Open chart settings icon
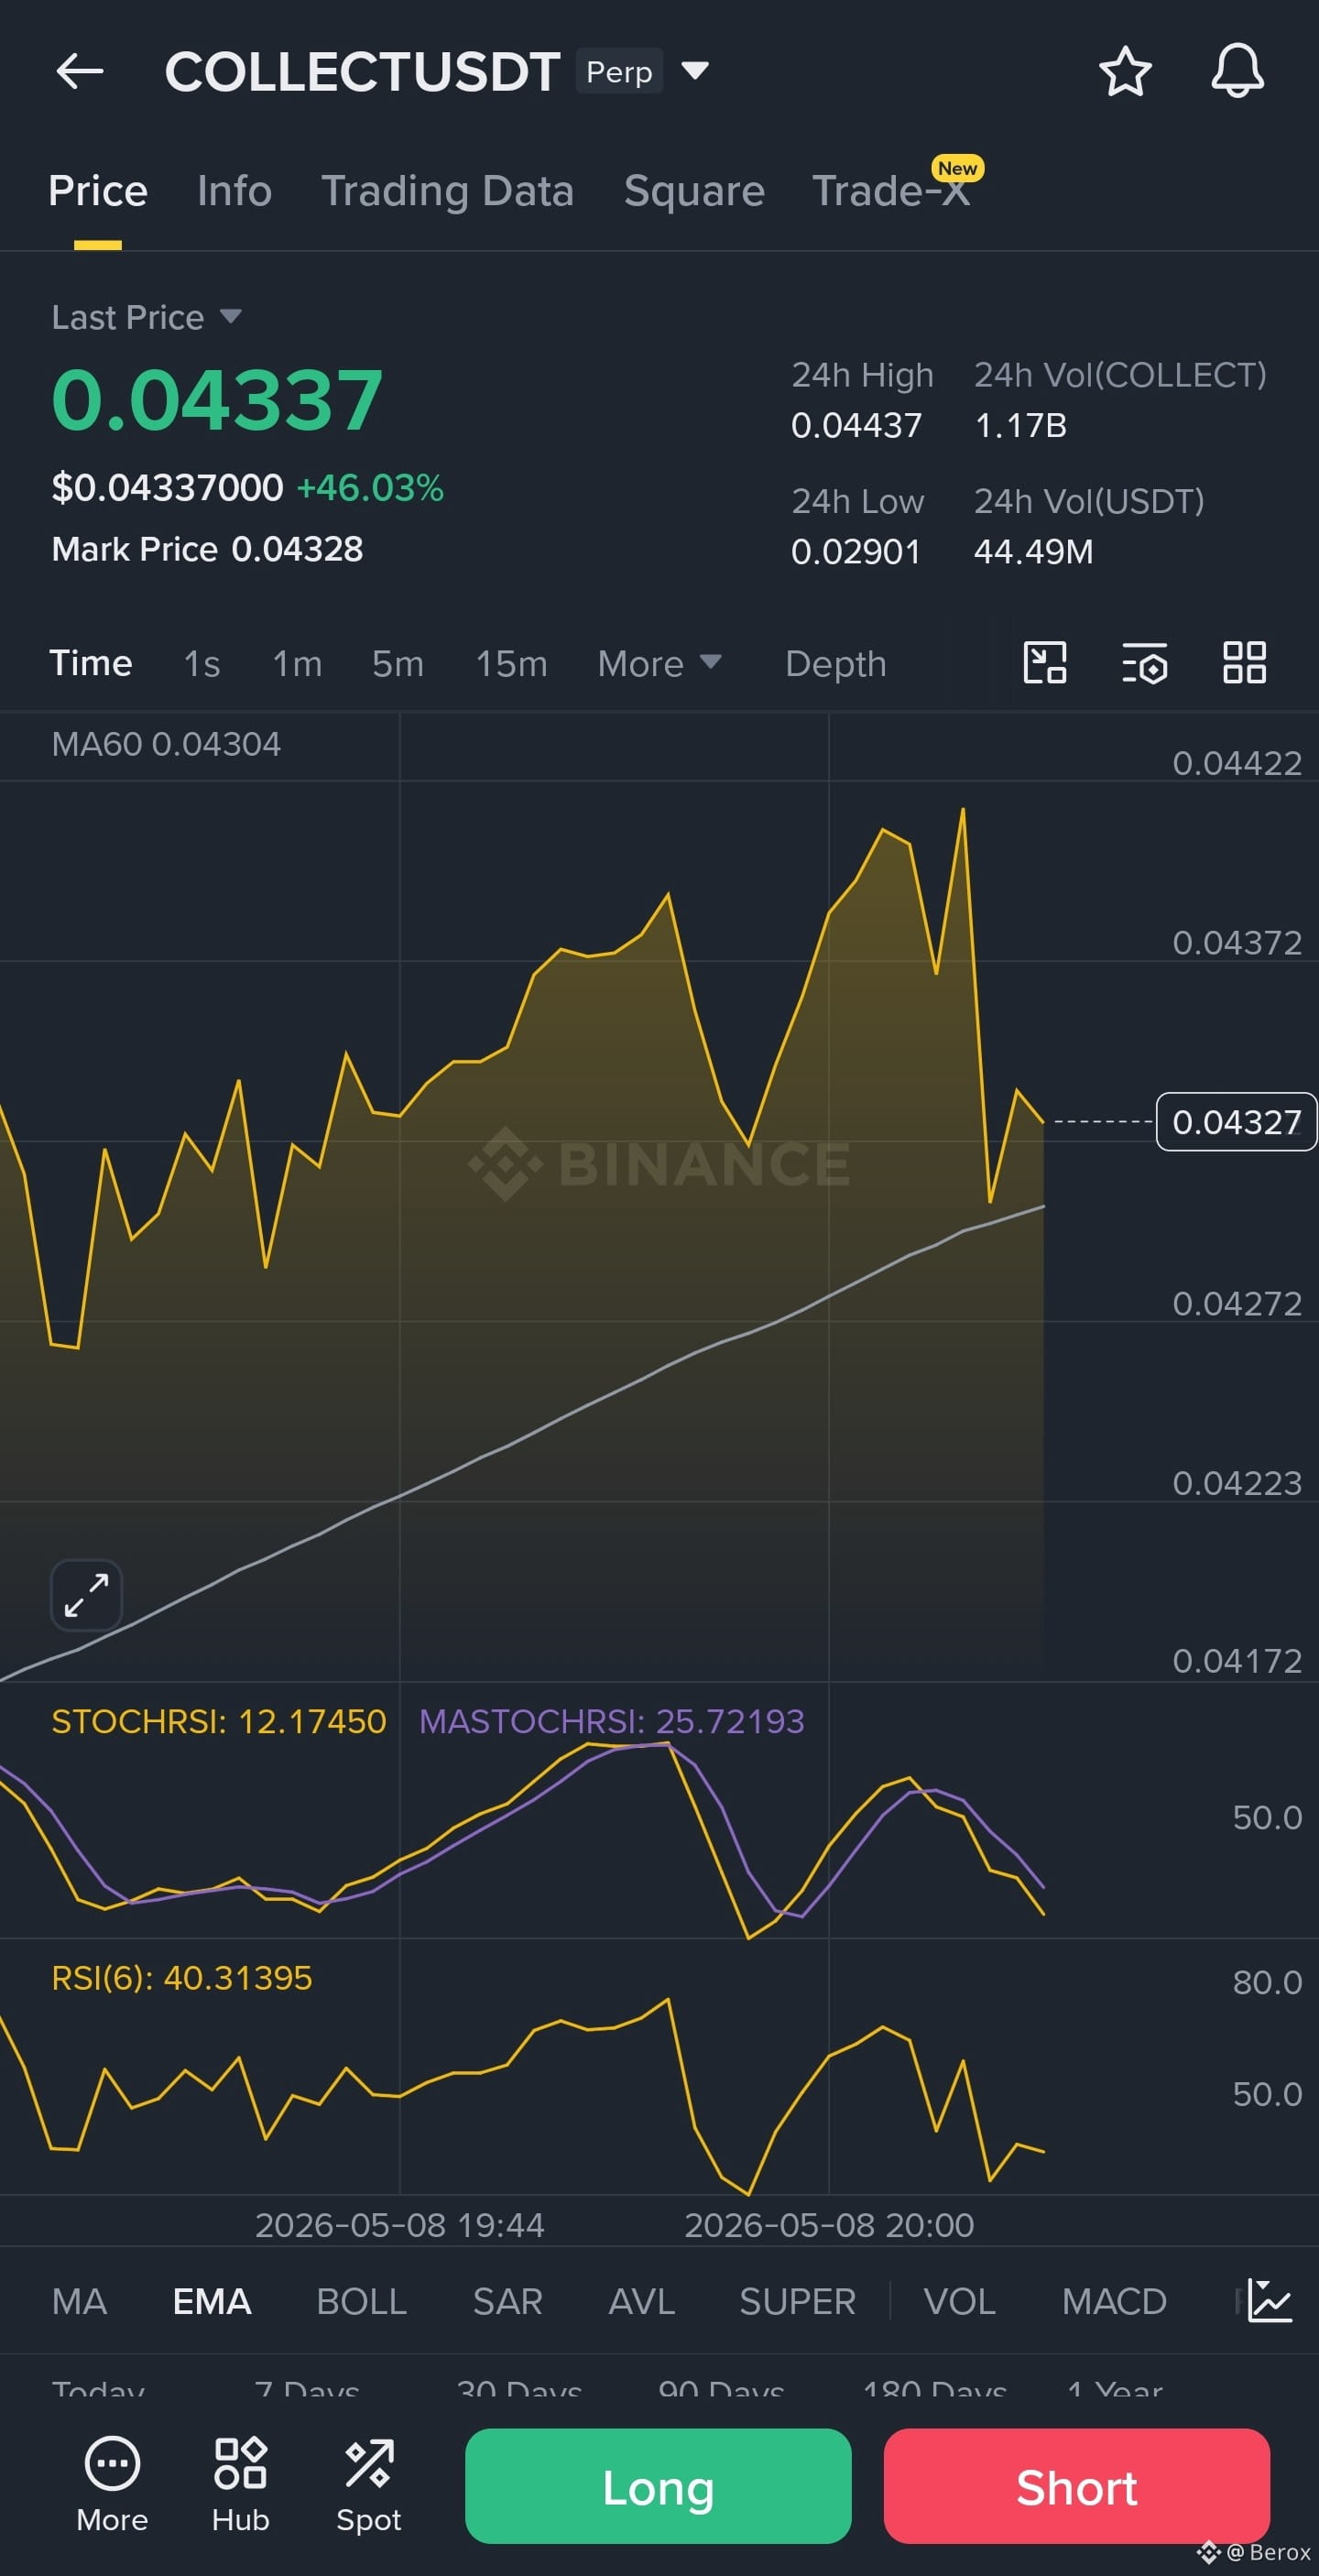1319x2576 pixels. click(x=1145, y=662)
